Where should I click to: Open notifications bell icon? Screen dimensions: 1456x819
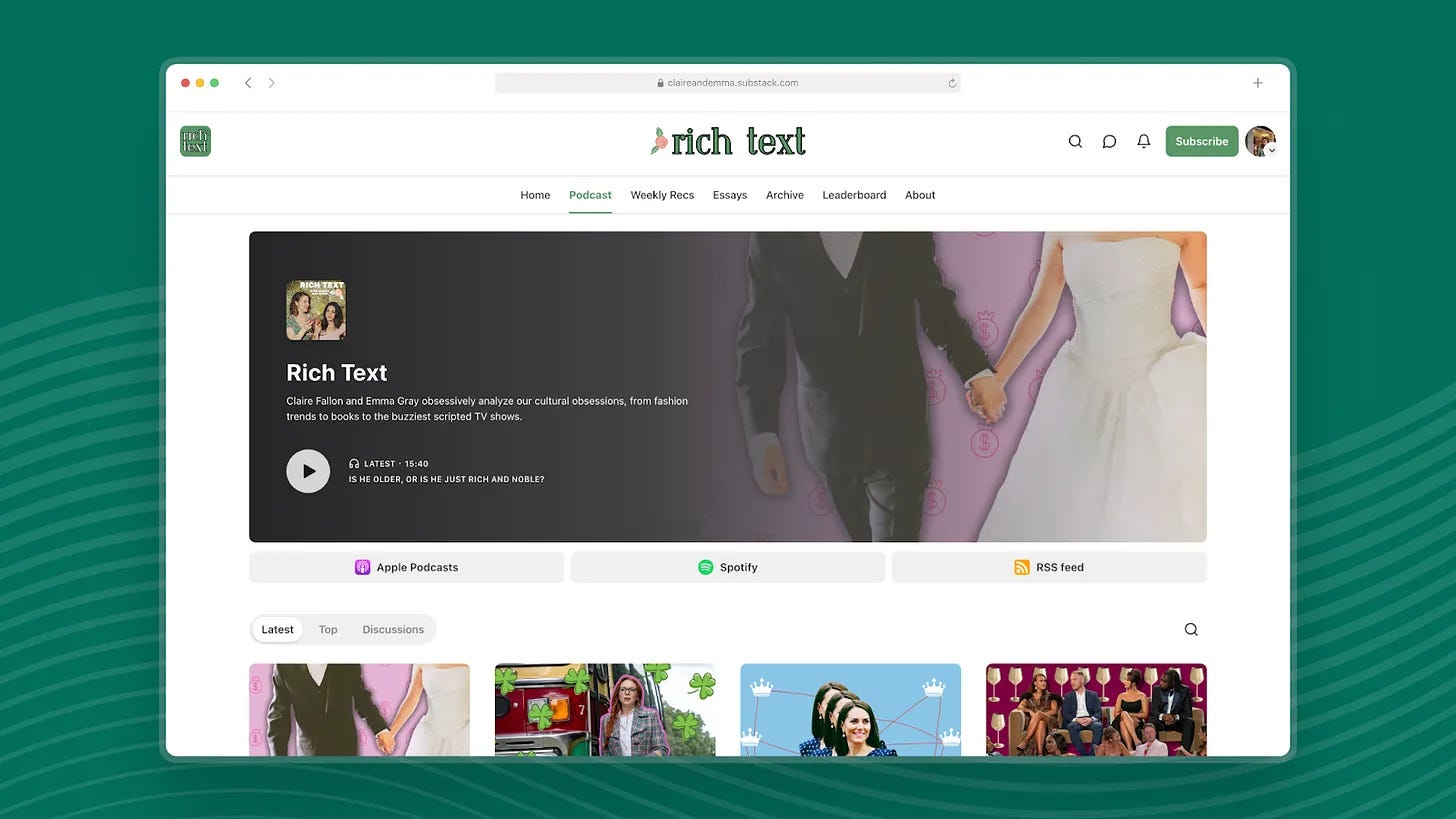point(1143,141)
